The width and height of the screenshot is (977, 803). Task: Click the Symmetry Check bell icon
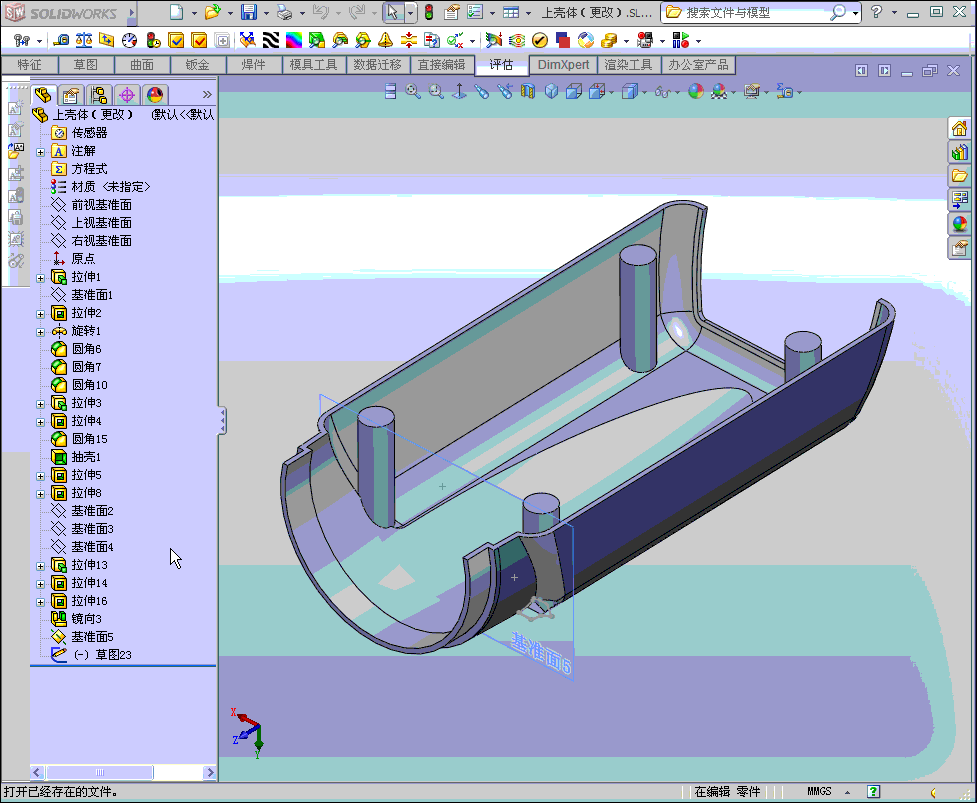(x=386, y=40)
